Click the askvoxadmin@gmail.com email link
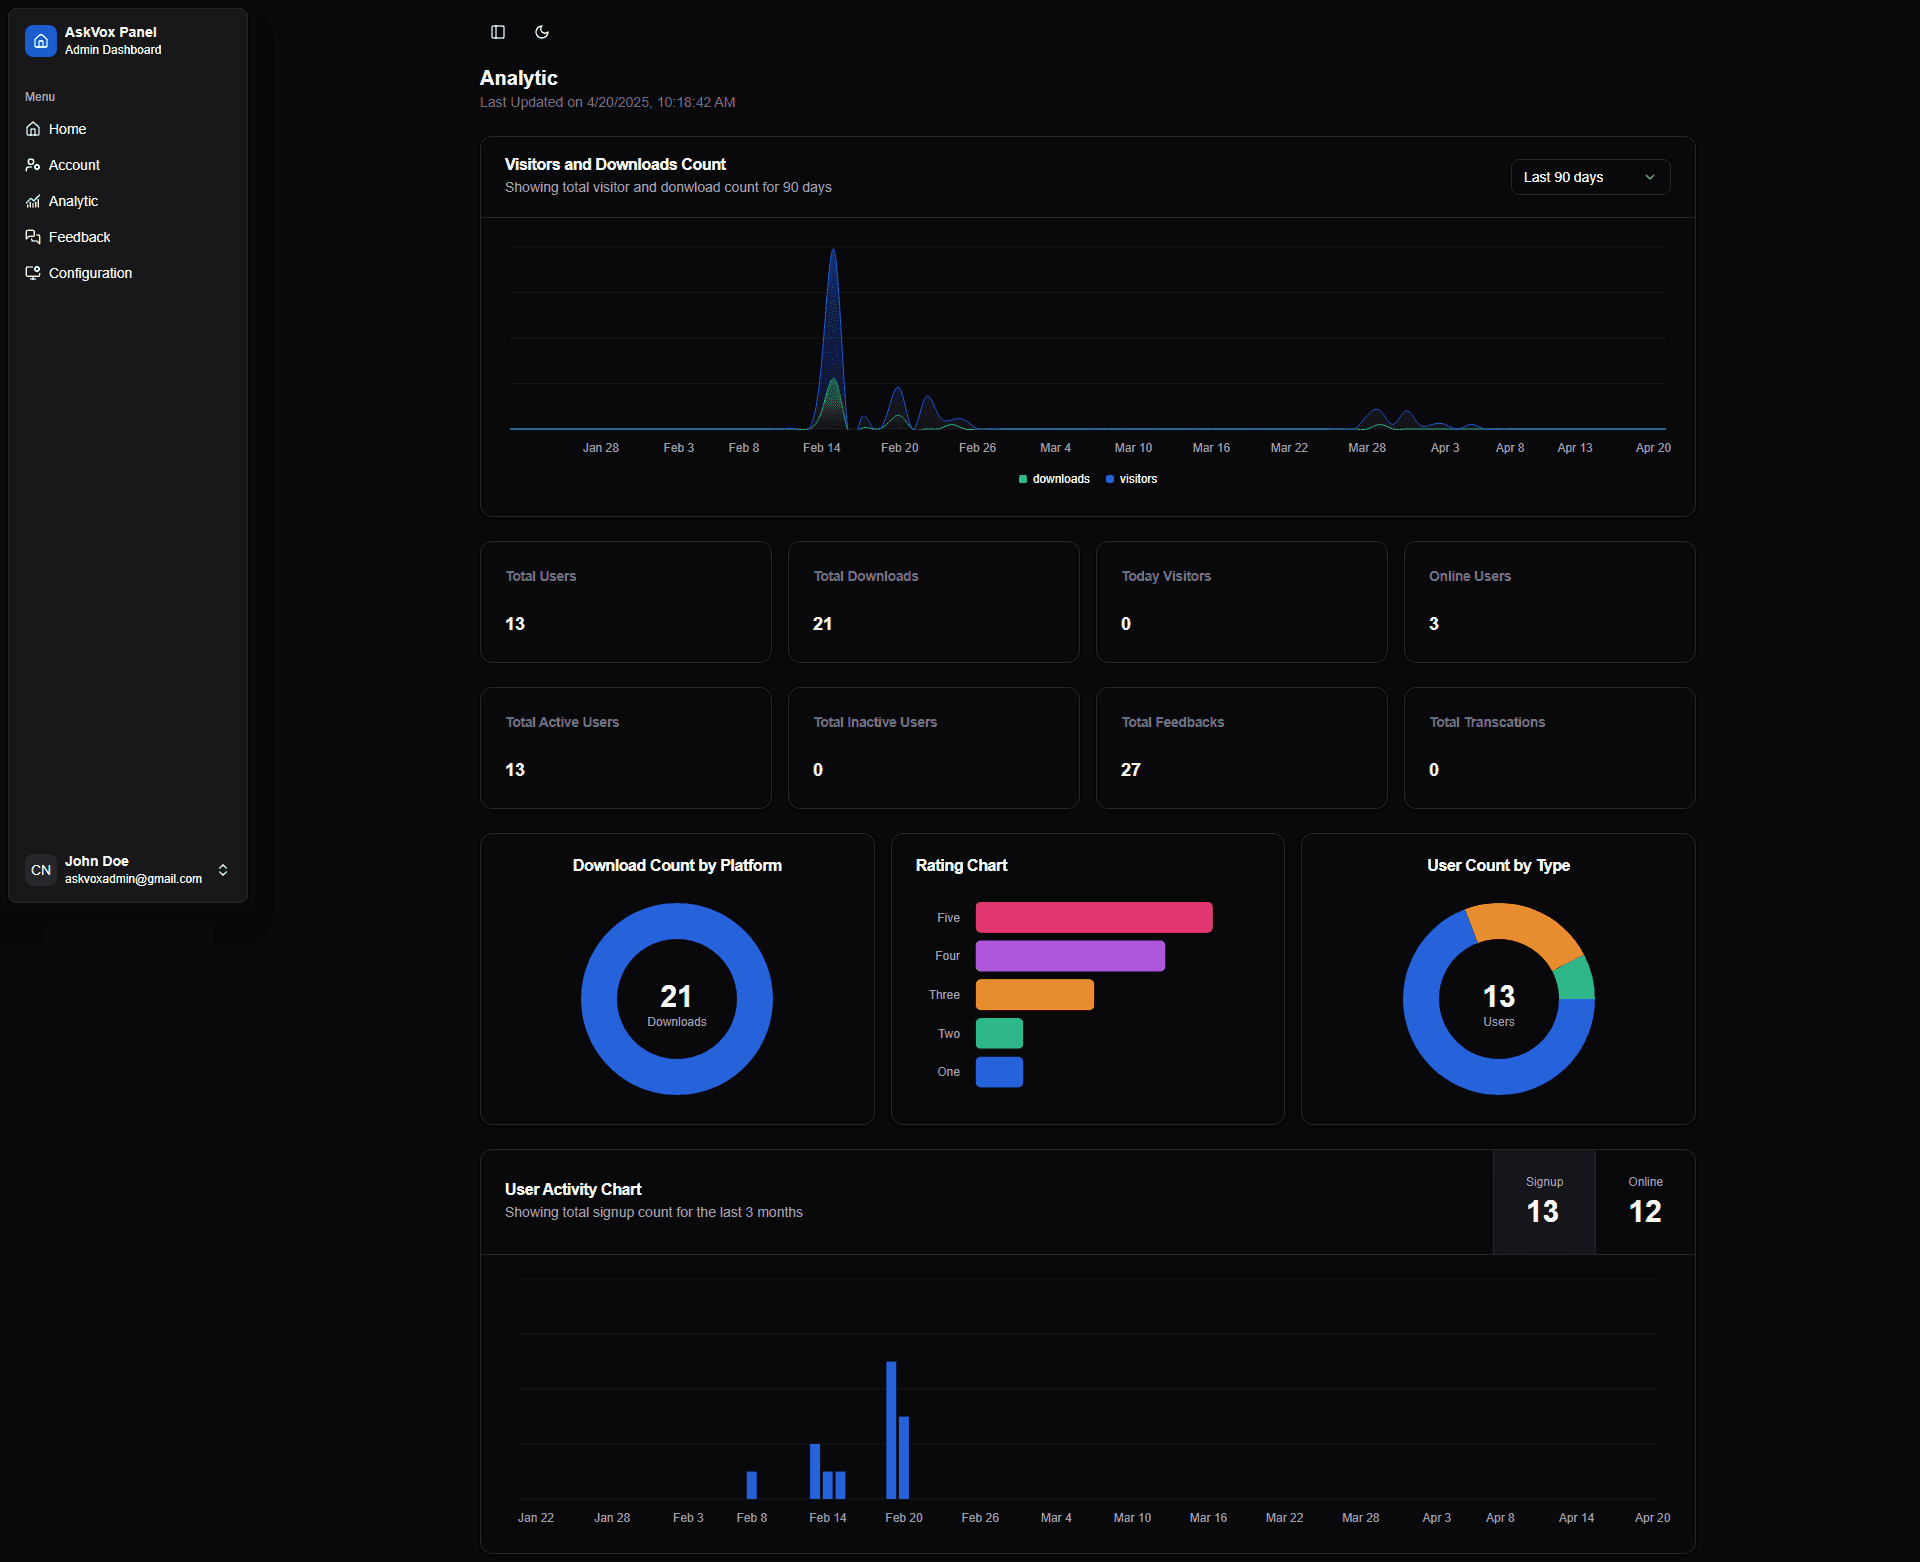This screenshot has width=1920, height=1562. (132, 879)
